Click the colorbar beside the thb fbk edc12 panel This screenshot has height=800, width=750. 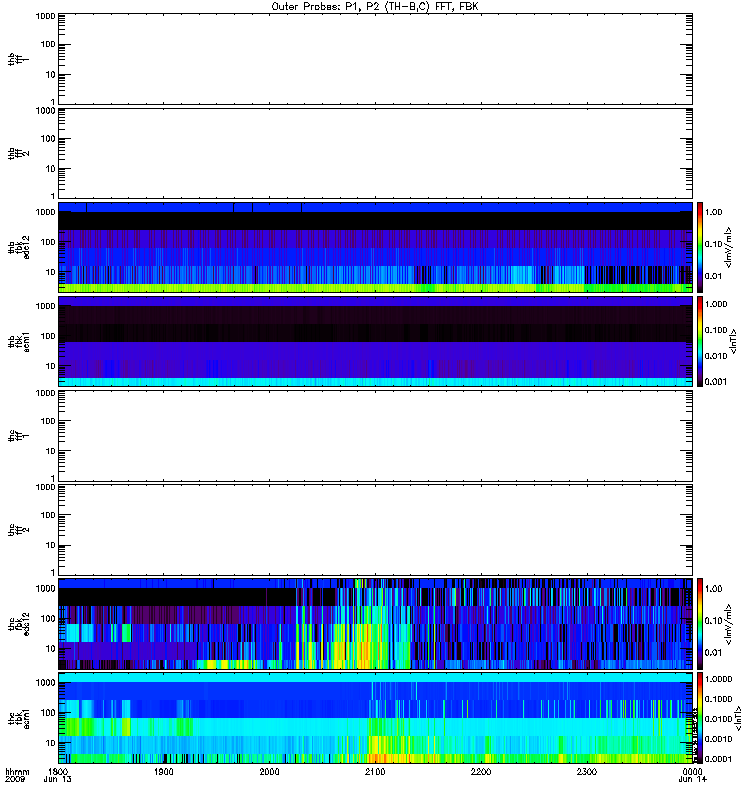[x=700, y=247]
